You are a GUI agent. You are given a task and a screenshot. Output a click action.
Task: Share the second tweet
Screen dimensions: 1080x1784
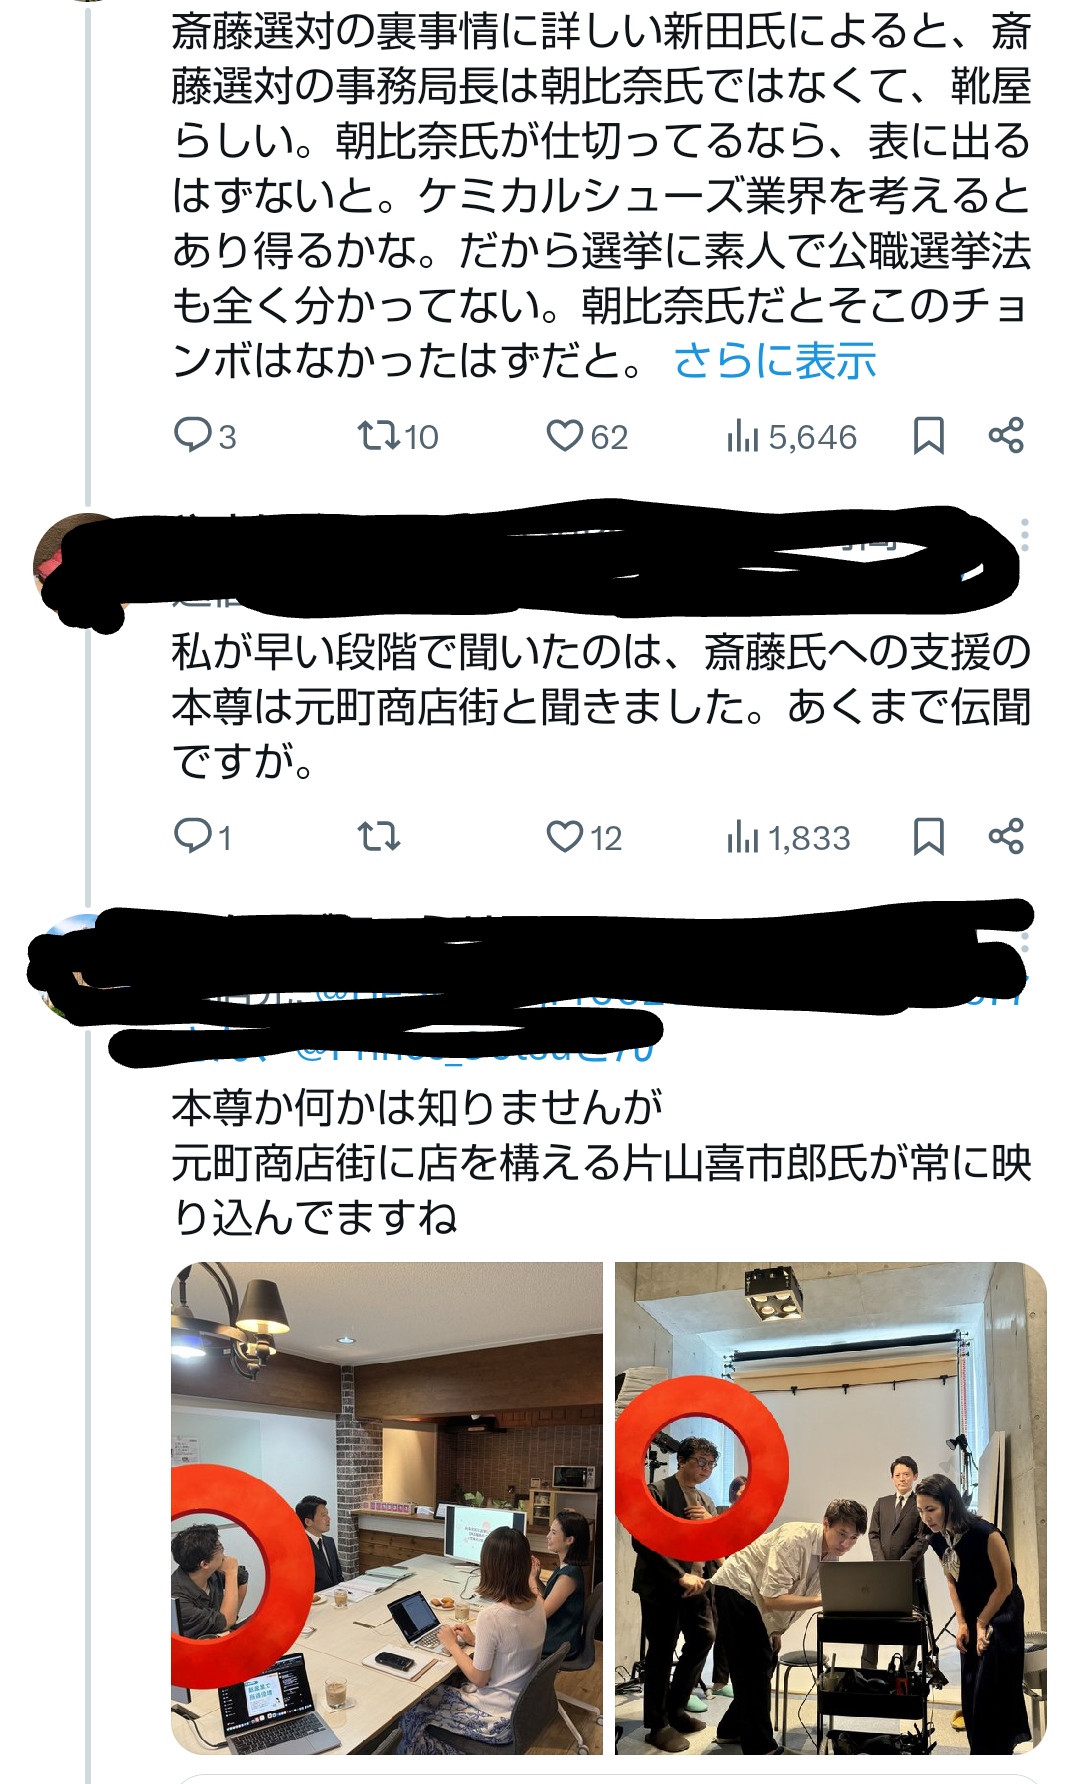(1006, 836)
